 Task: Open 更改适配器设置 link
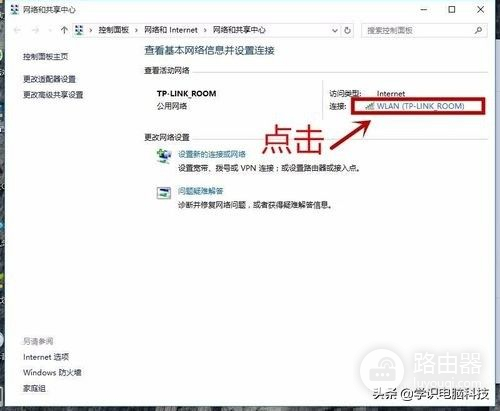click(x=49, y=79)
